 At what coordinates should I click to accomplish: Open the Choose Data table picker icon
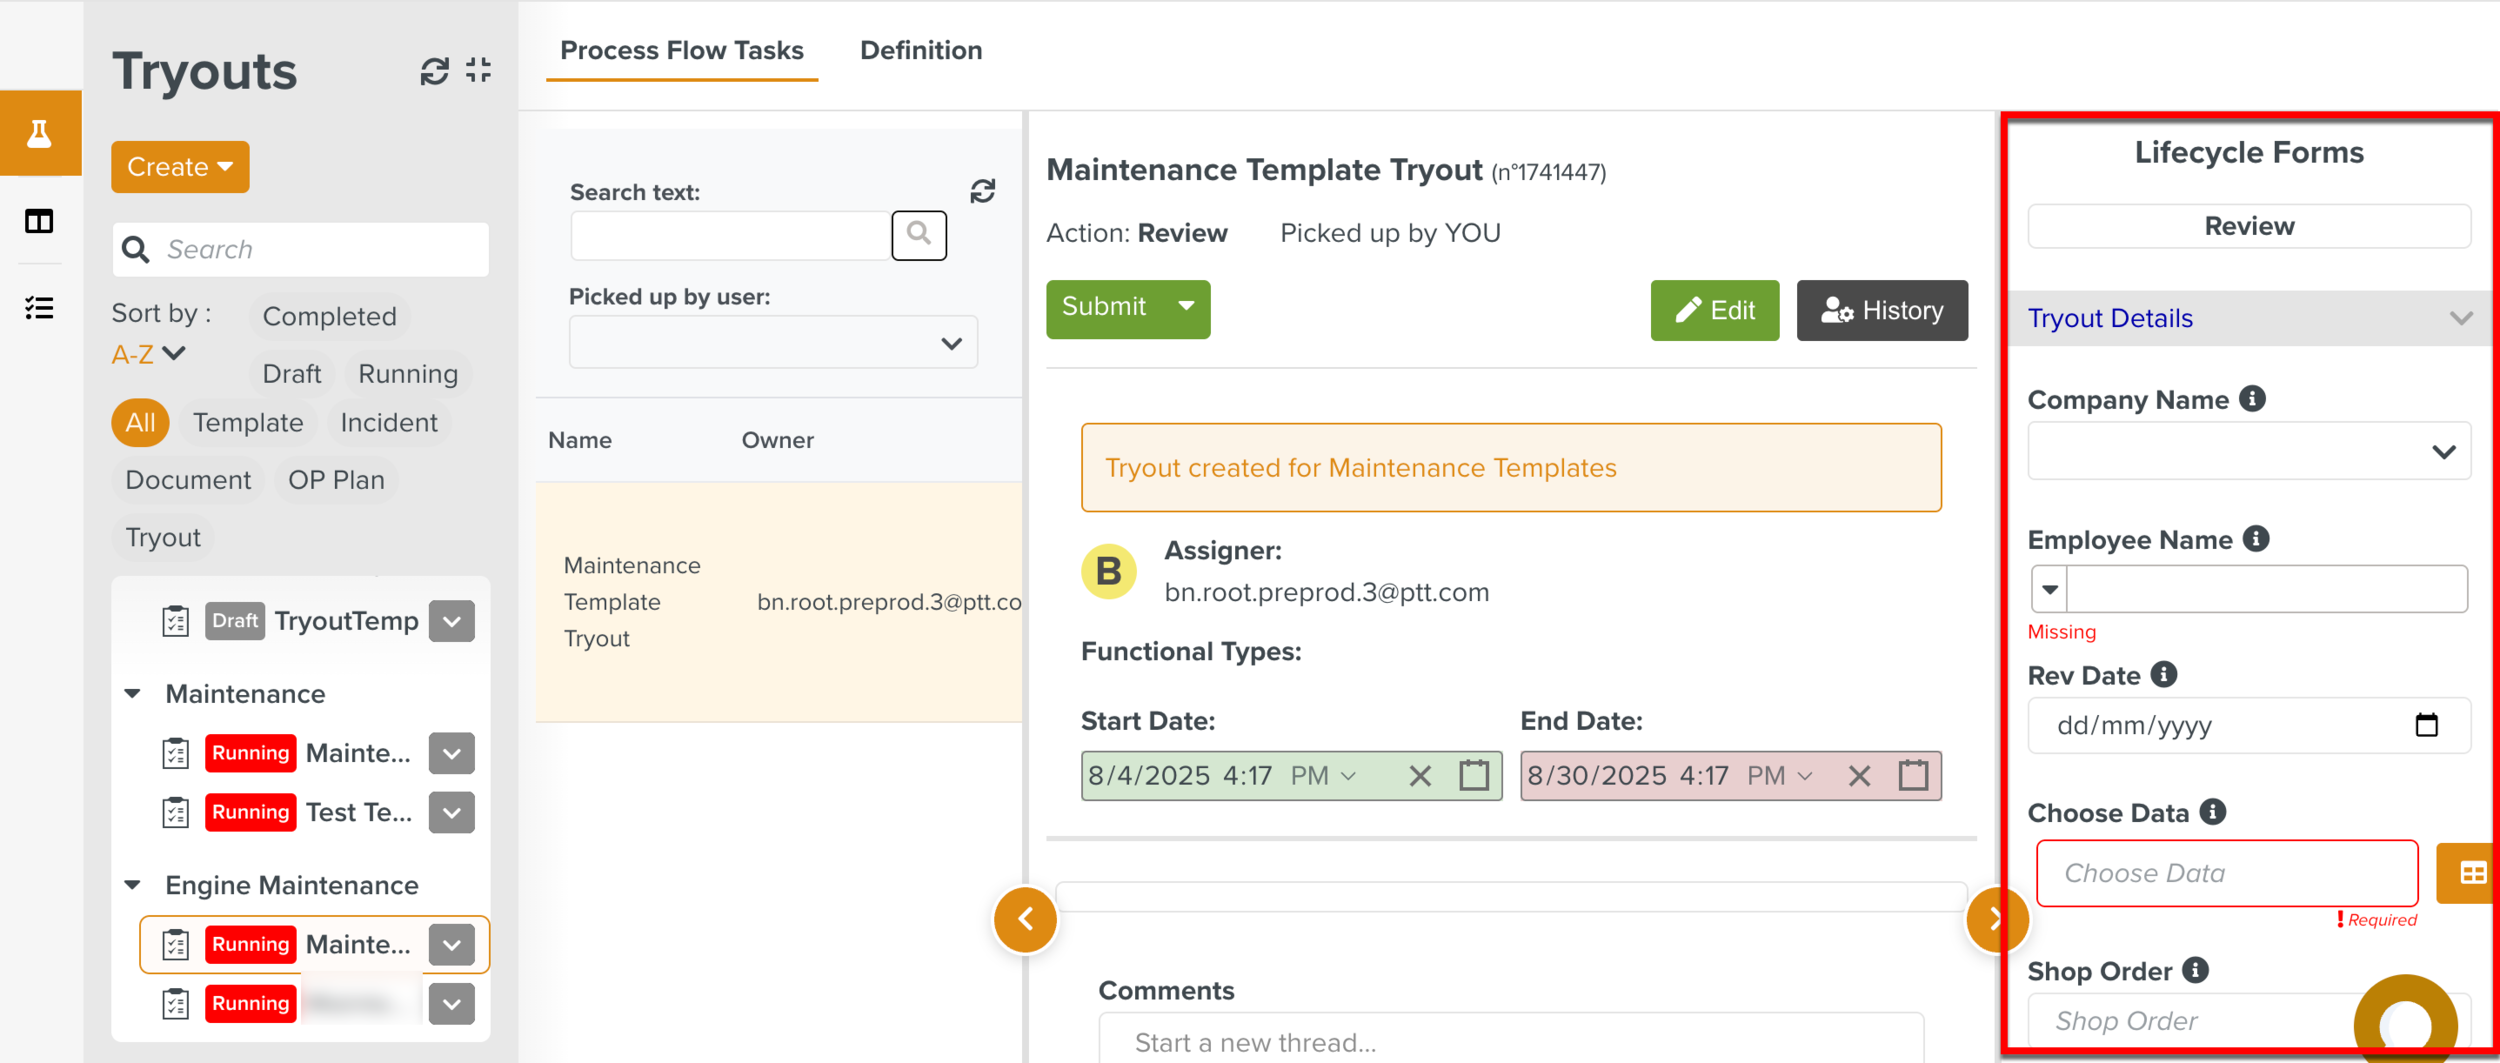[x=2471, y=873]
